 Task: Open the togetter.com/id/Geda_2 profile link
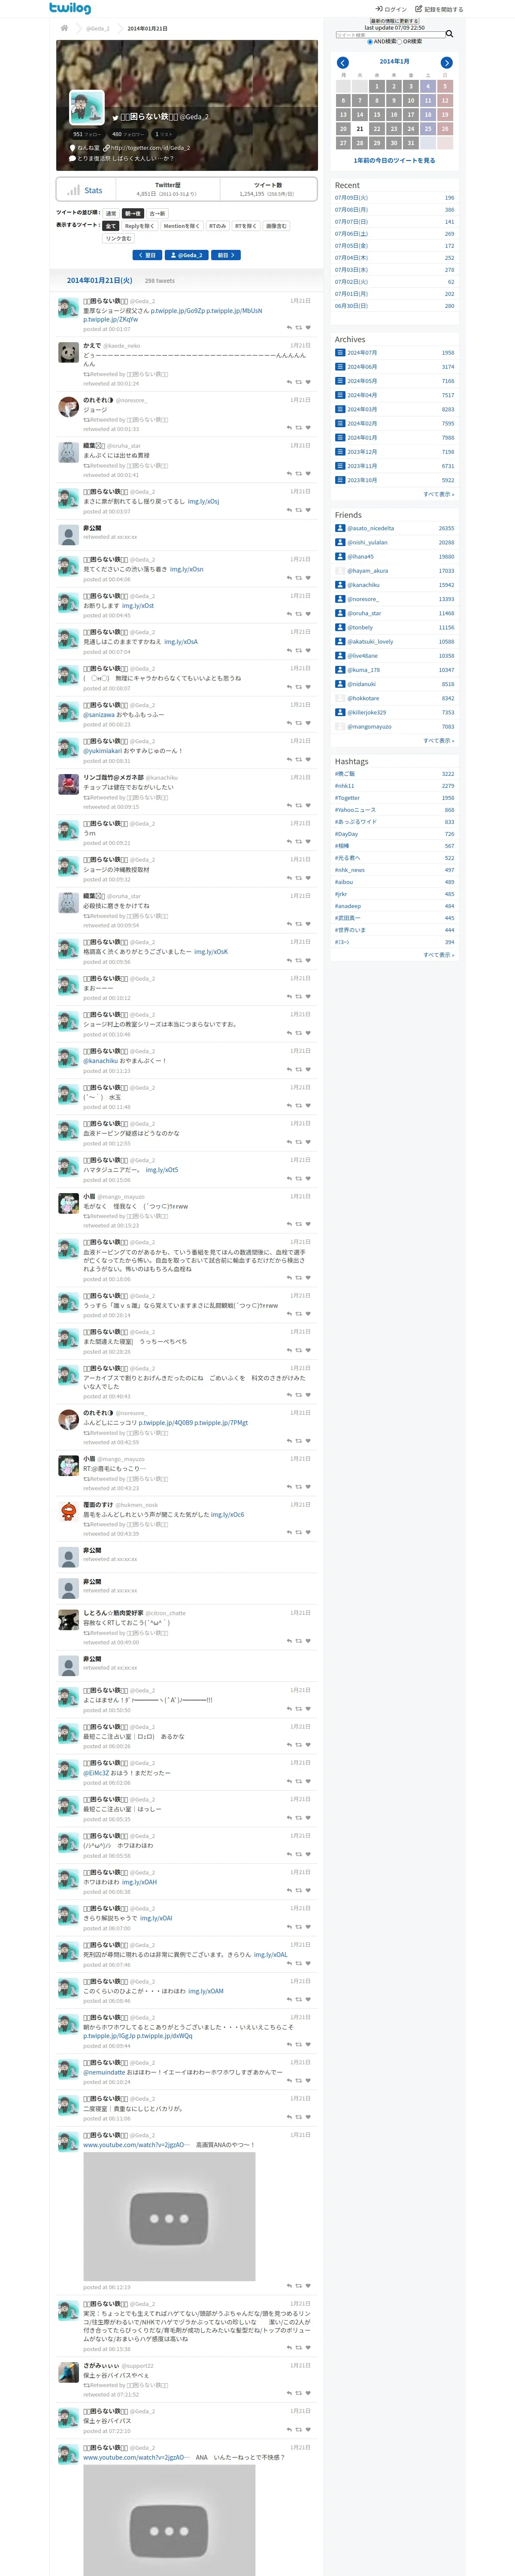point(150,148)
